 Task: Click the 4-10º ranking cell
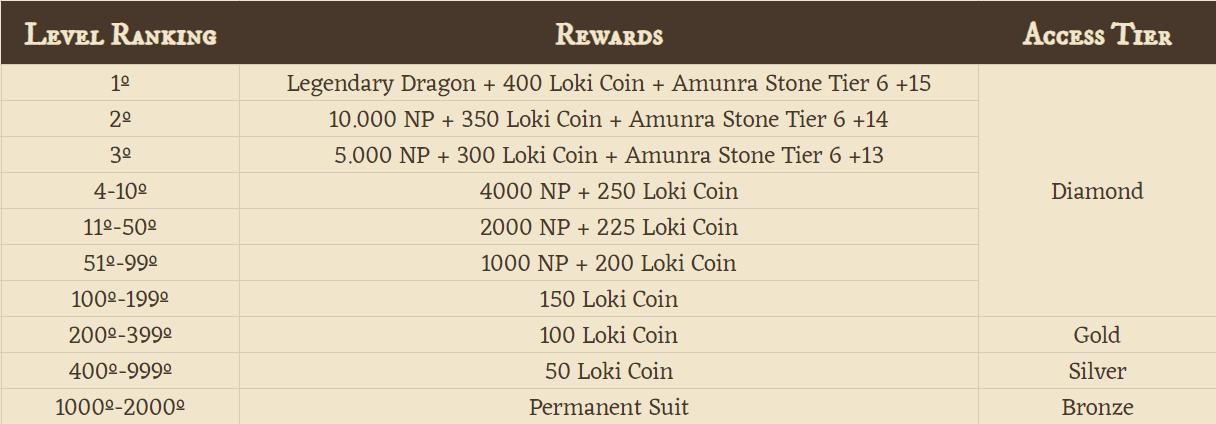(x=120, y=191)
